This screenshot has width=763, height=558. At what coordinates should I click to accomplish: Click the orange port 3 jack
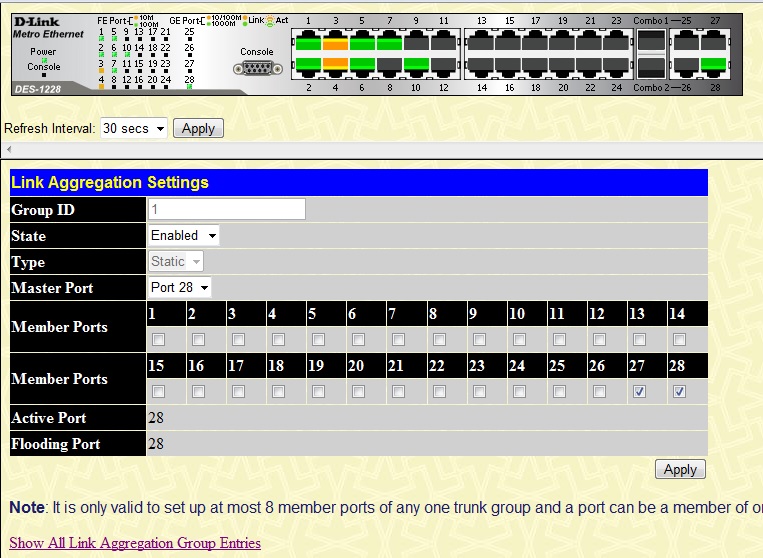[x=335, y=43]
